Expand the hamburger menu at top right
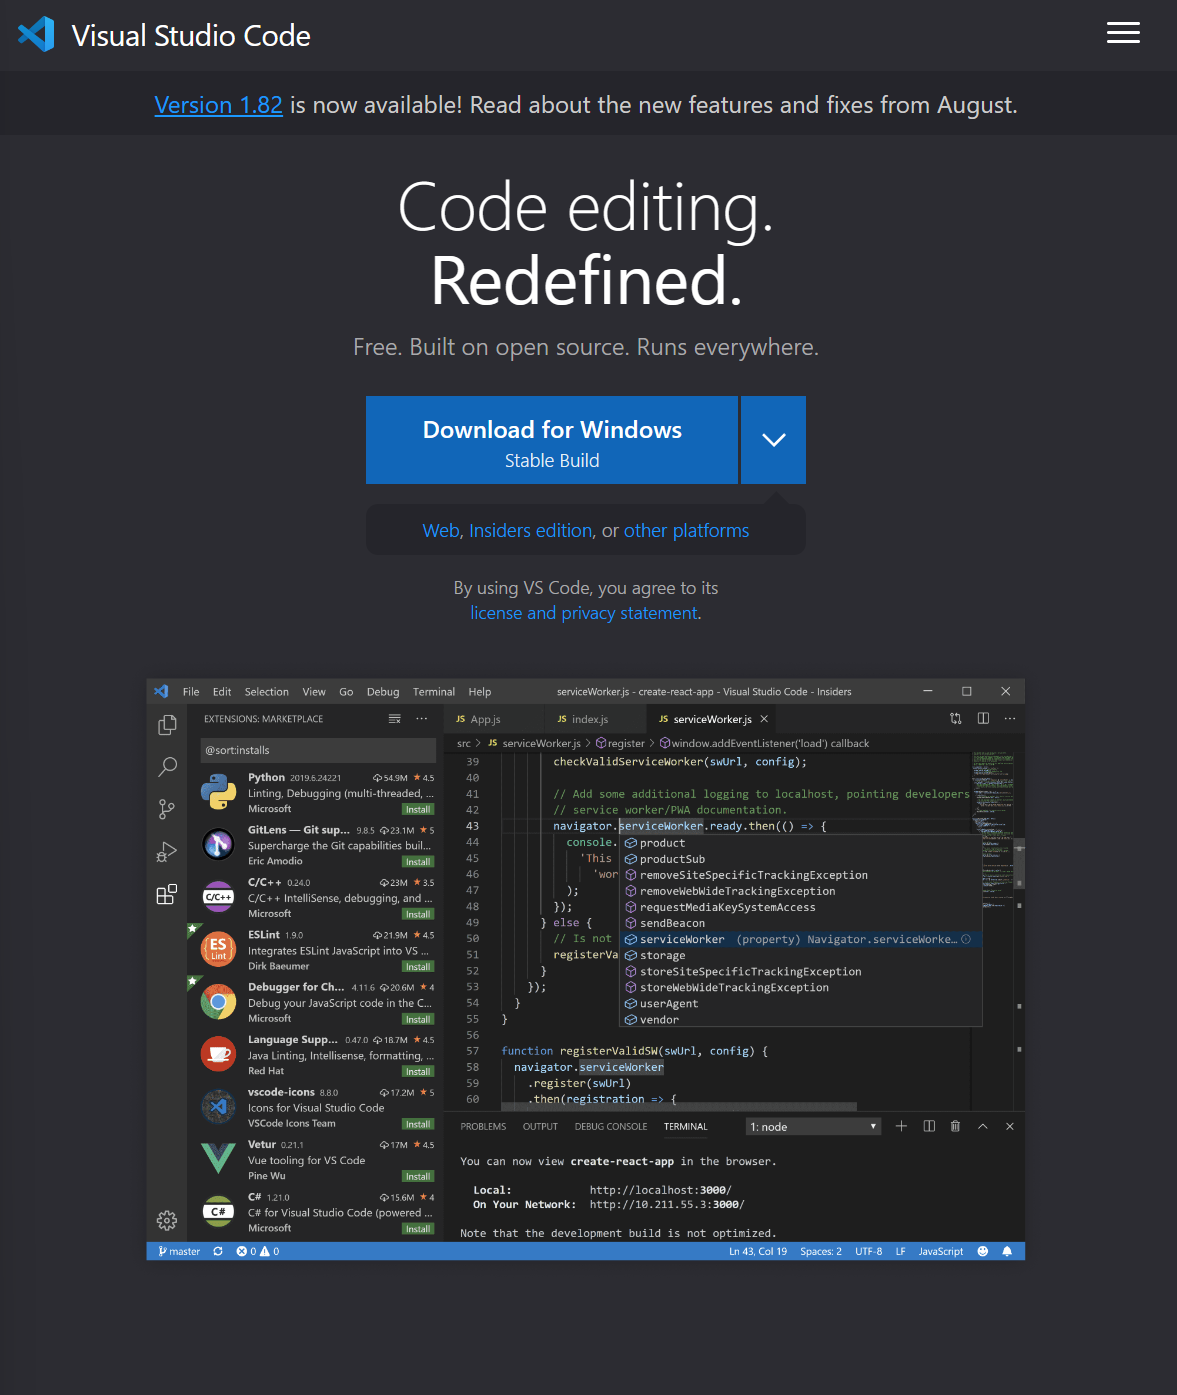The width and height of the screenshot is (1177, 1395). tap(1123, 33)
